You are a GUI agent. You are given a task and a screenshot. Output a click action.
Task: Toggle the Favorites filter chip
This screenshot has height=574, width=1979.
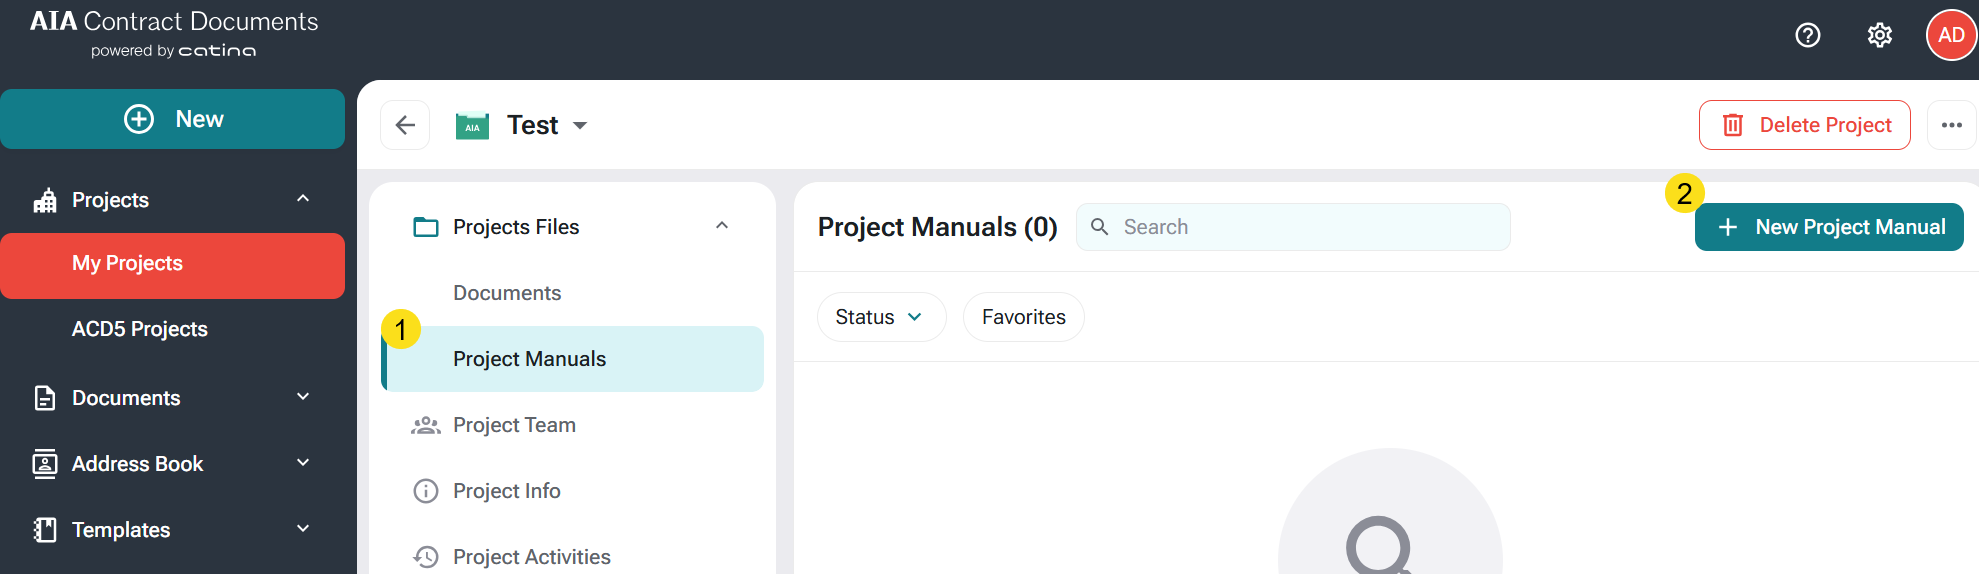tap(1023, 317)
